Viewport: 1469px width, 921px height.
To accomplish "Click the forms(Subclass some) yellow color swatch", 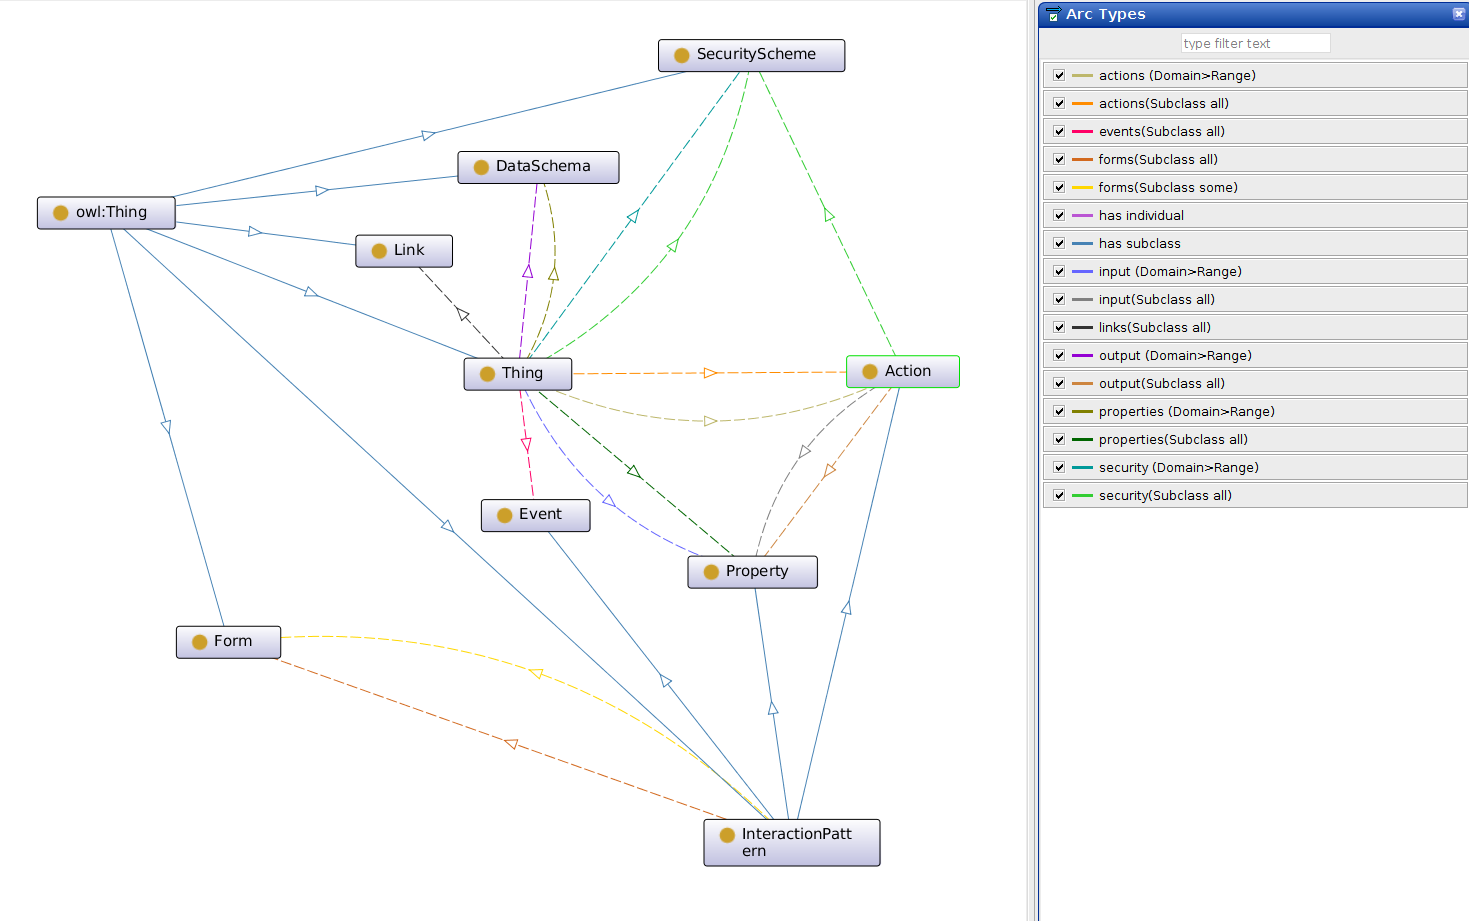I will coord(1082,187).
